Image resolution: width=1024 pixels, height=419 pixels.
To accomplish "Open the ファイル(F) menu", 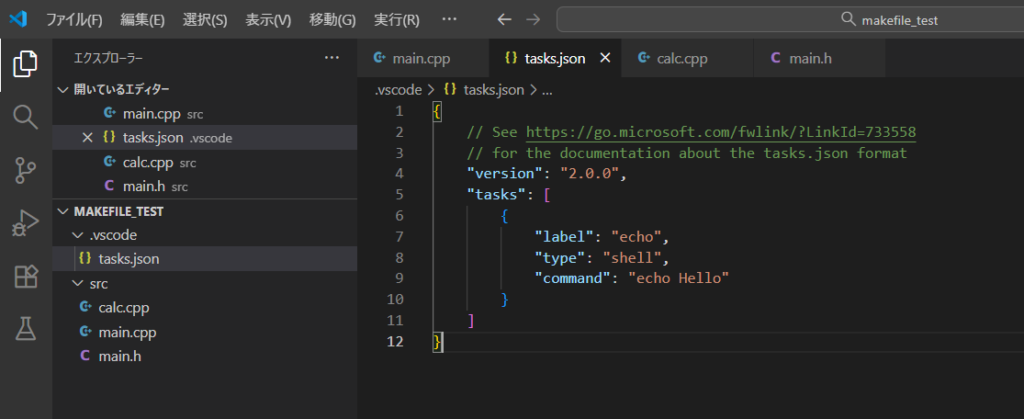I will pos(75,19).
